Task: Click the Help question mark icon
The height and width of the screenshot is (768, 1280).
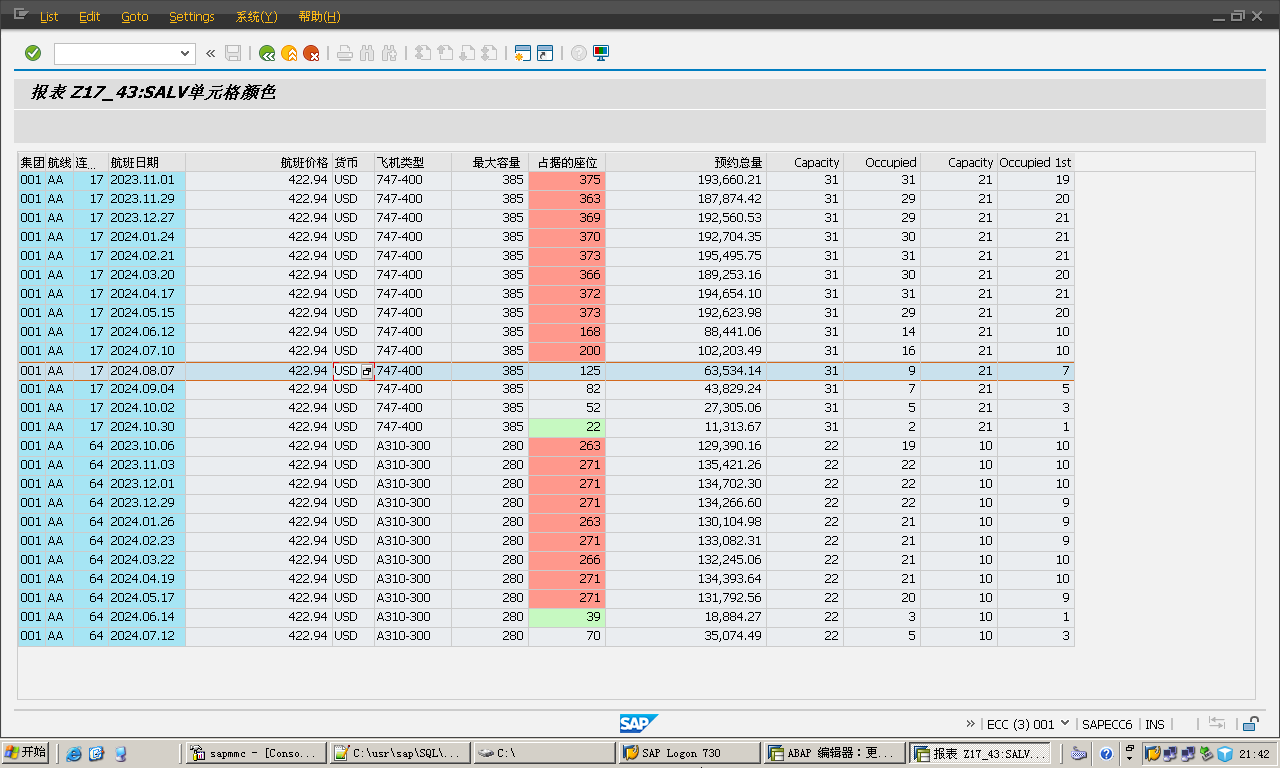Action: (x=578, y=53)
